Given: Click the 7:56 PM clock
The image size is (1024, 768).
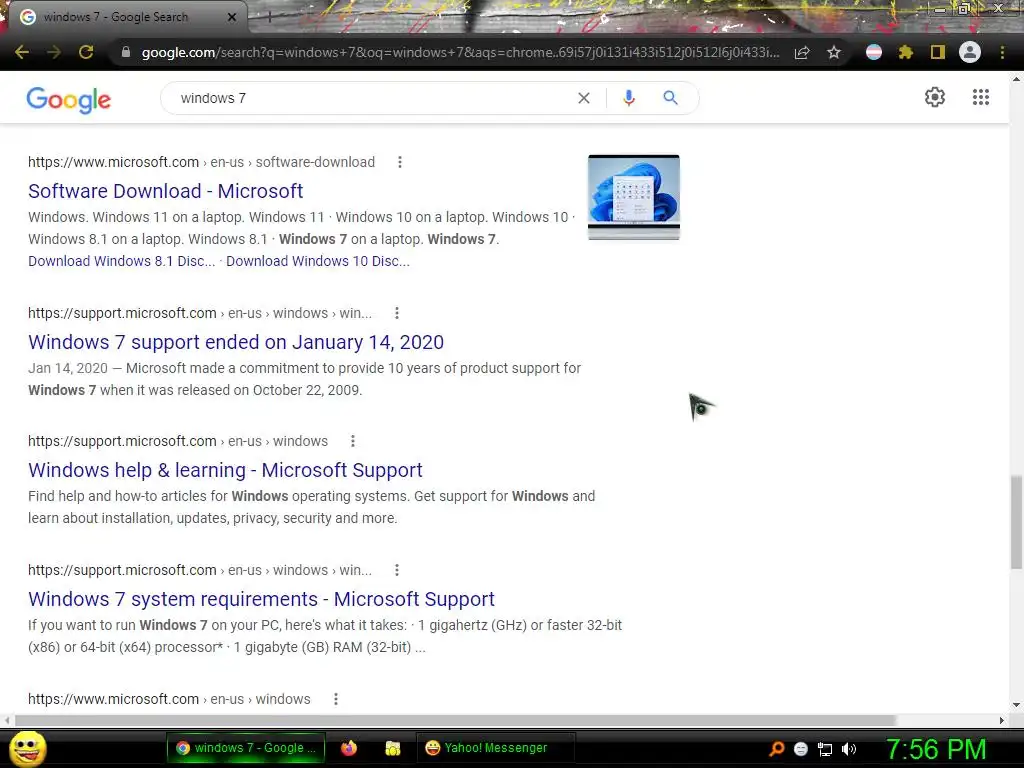Looking at the screenshot, I should pyautogui.click(x=936, y=749).
